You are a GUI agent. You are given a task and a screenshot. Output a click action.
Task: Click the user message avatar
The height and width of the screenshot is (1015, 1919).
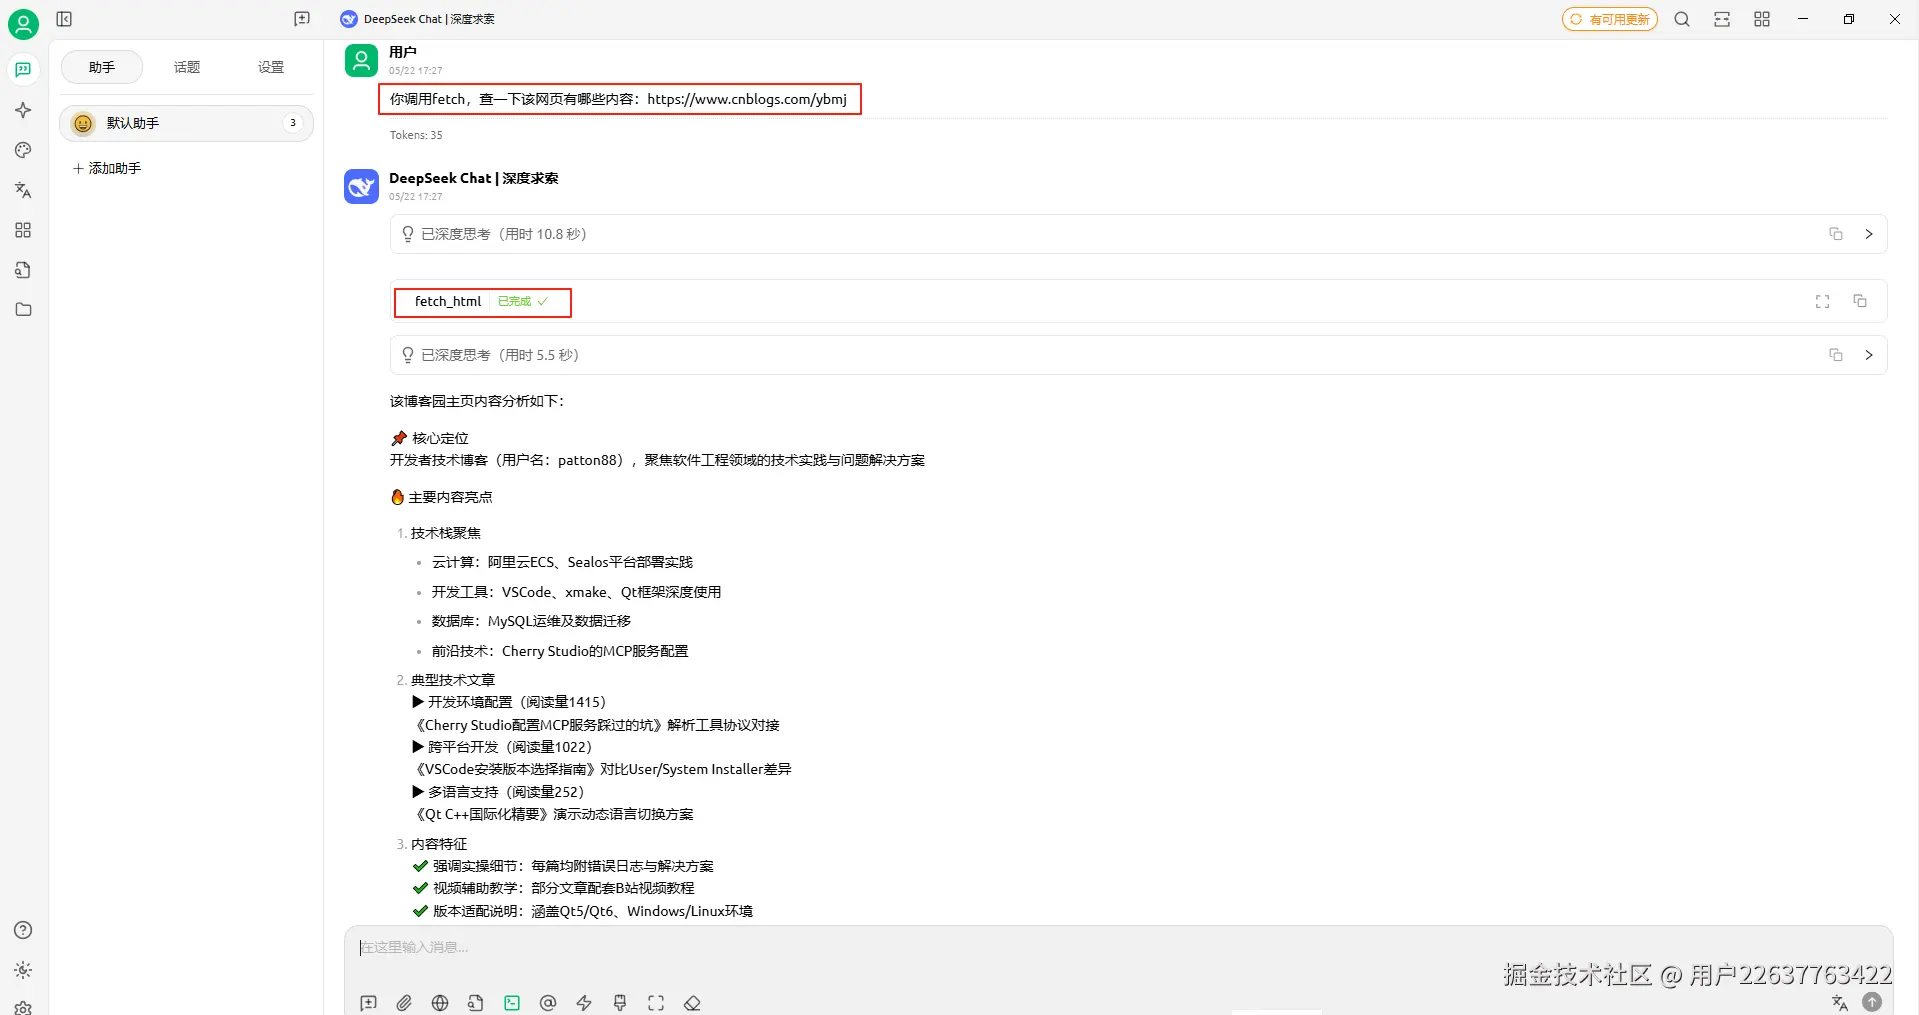click(361, 60)
